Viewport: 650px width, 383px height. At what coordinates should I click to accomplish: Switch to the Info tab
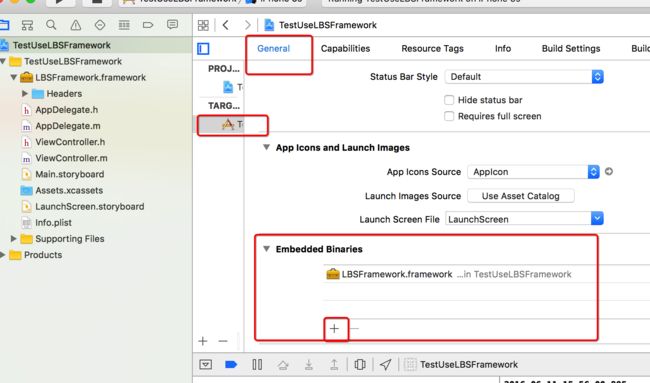click(x=503, y=48)
